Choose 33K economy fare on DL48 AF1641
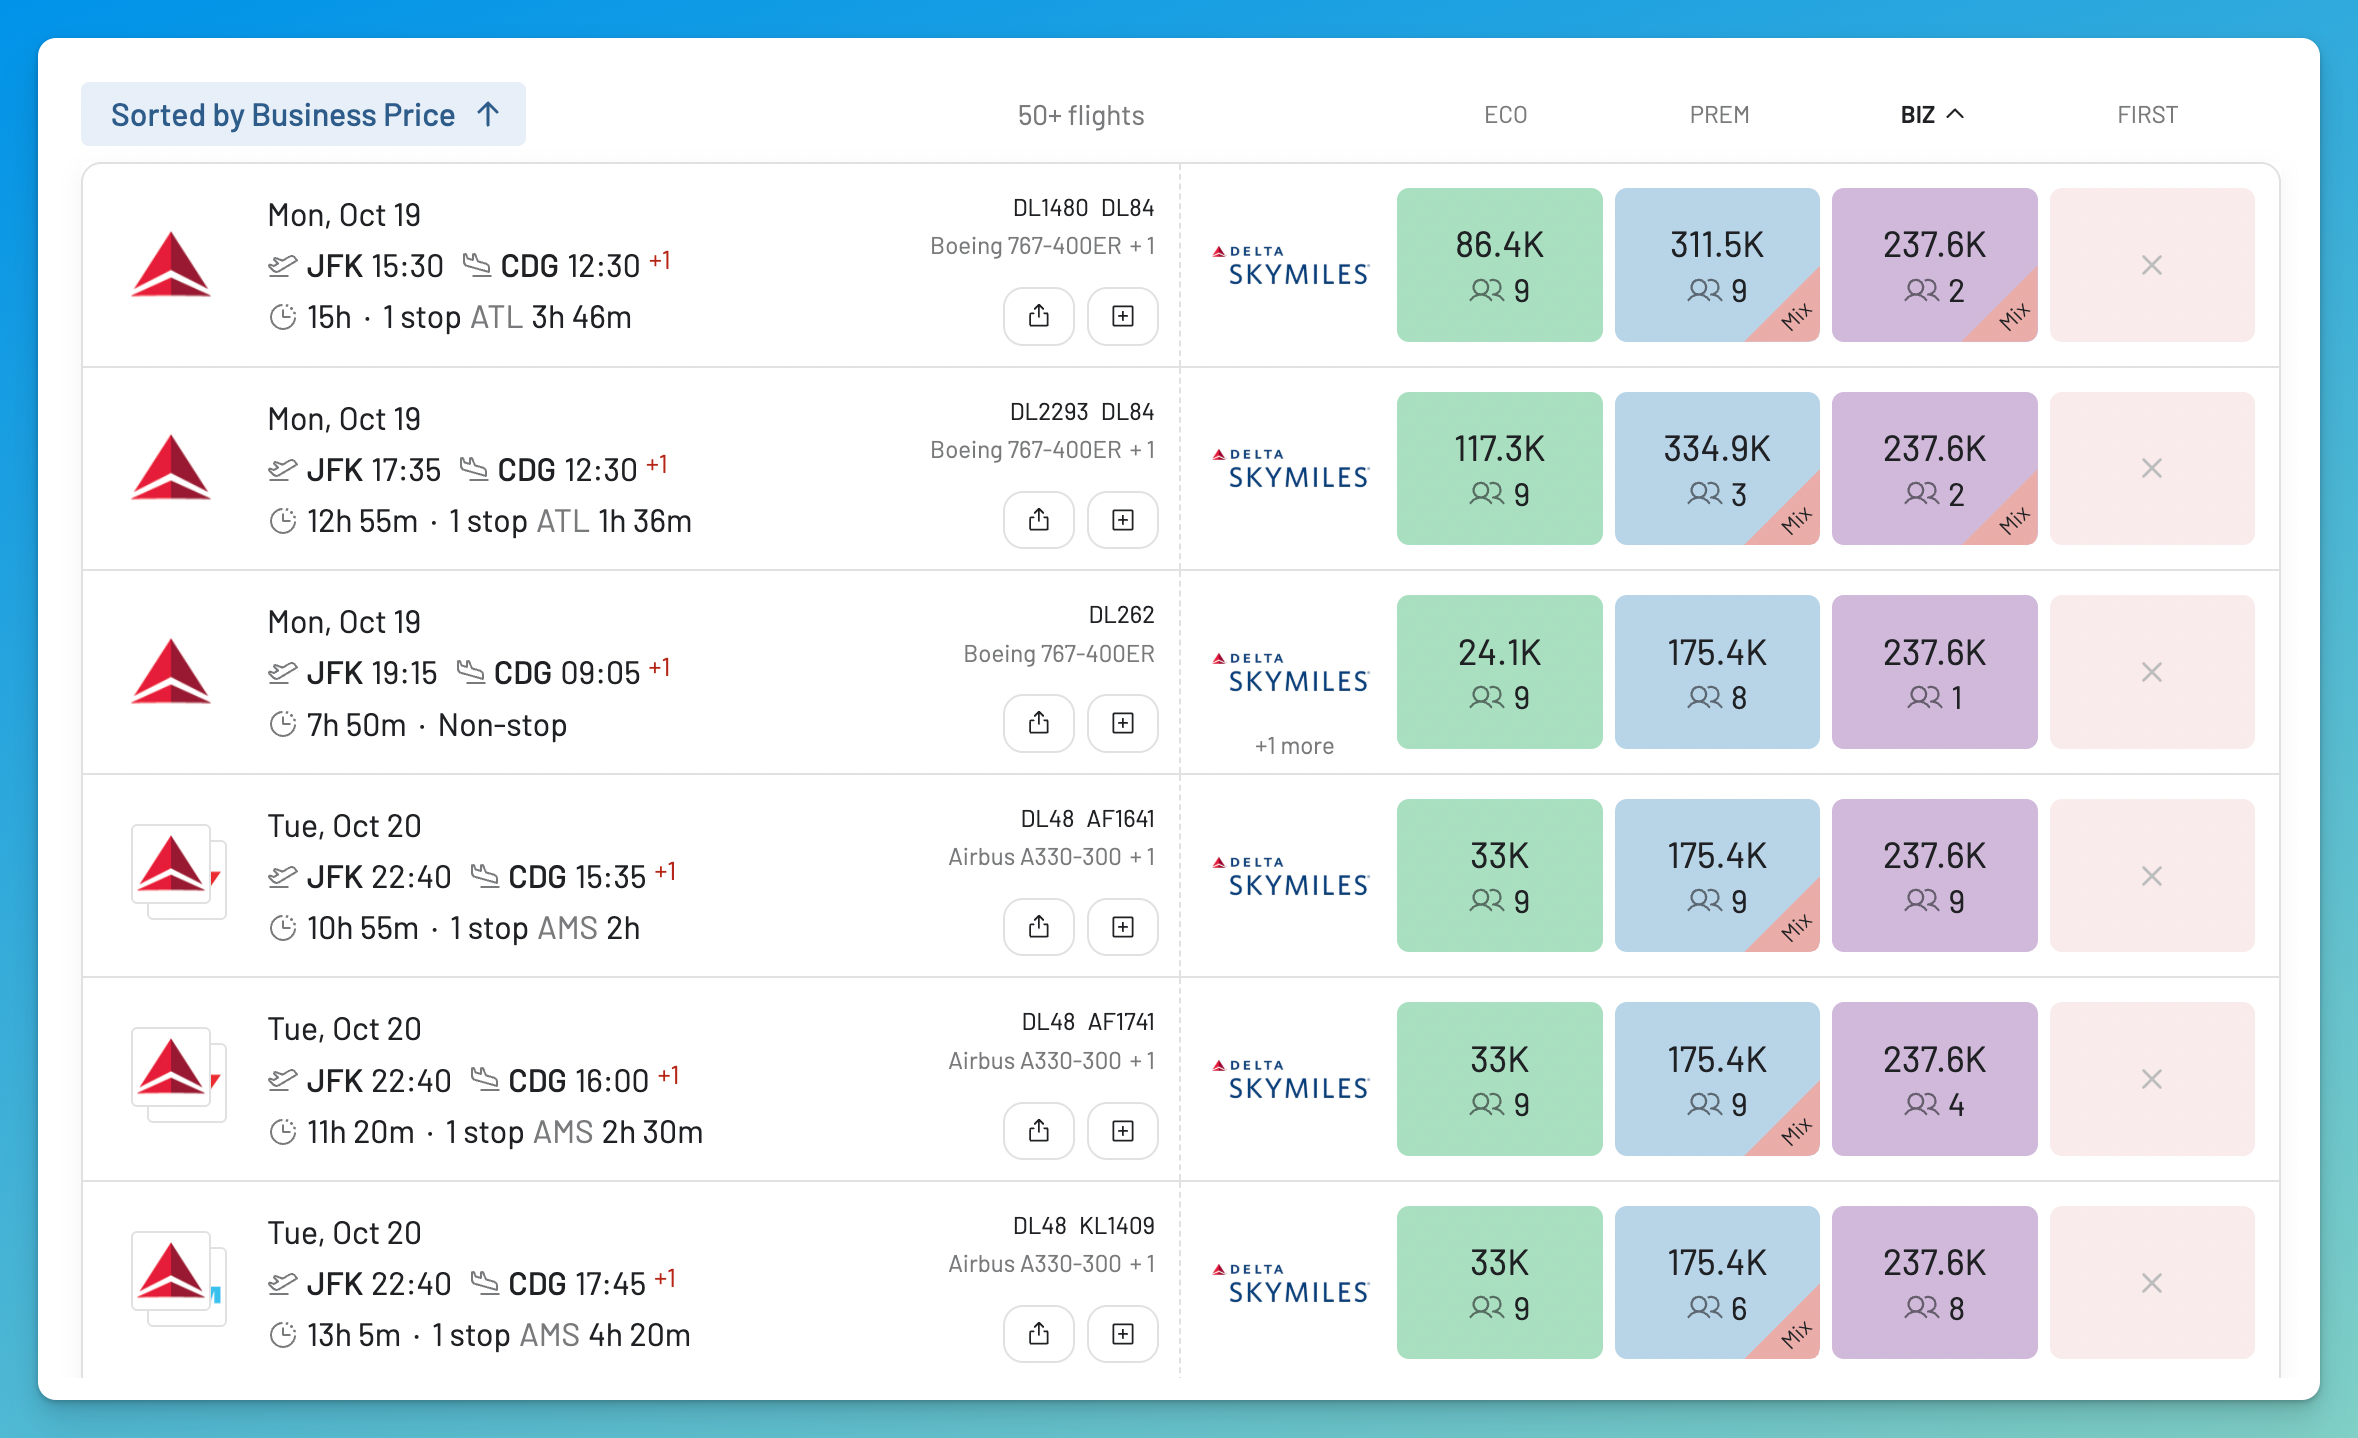2358x1438 pixels. click(x=1499, y=875)
